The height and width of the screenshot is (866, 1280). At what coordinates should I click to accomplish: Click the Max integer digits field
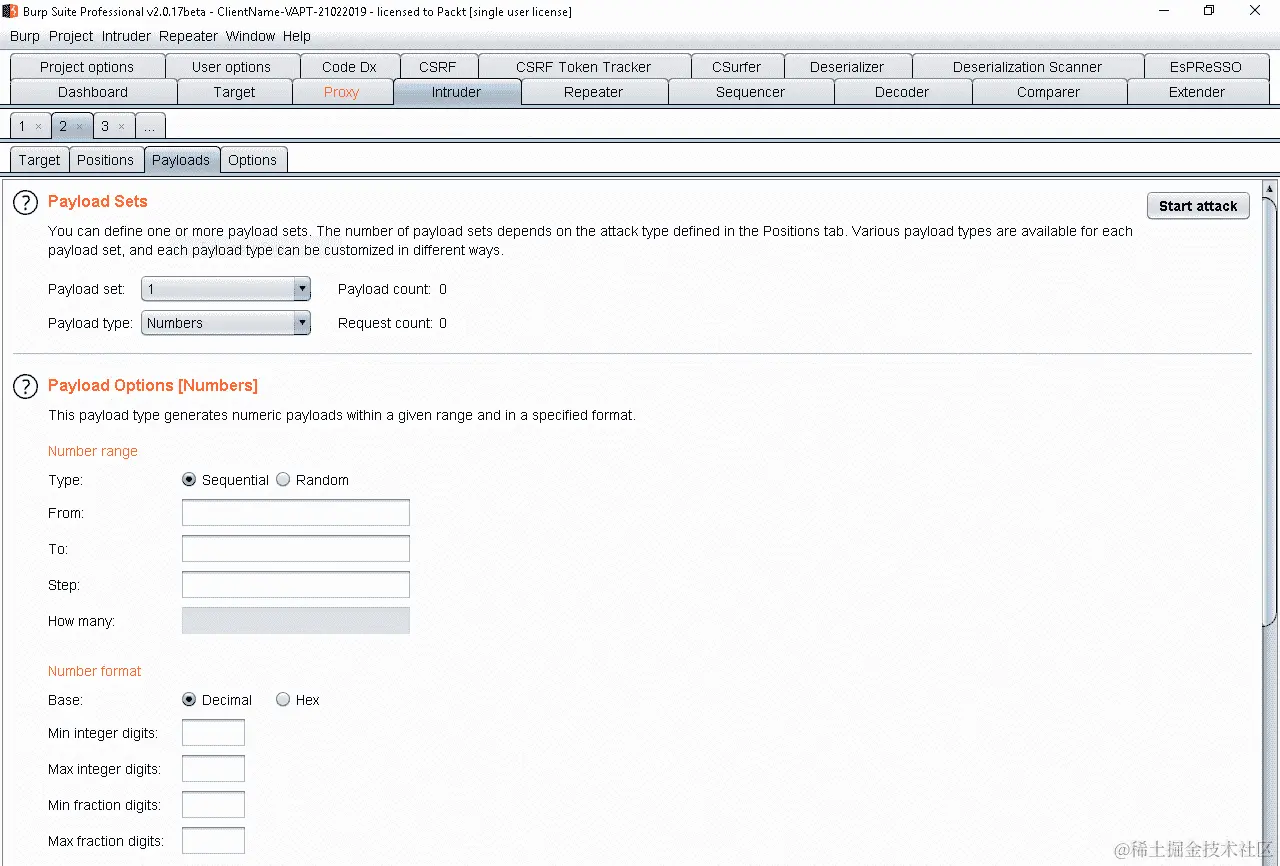213,769
